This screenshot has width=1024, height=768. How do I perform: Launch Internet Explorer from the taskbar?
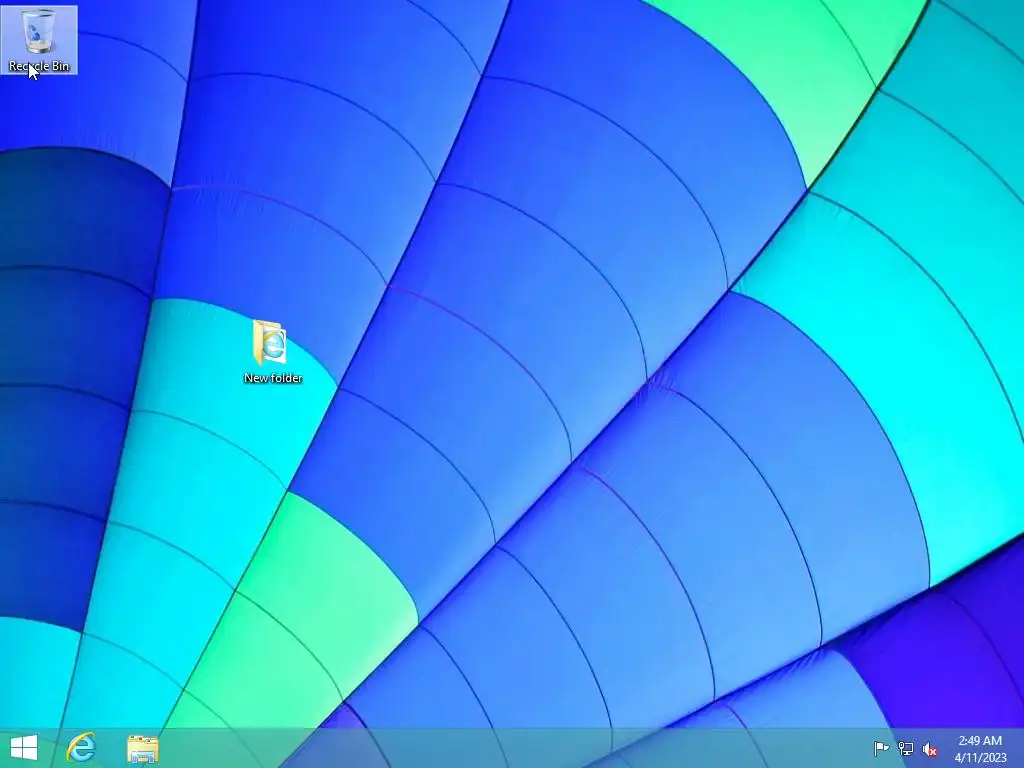coord(82,747)
